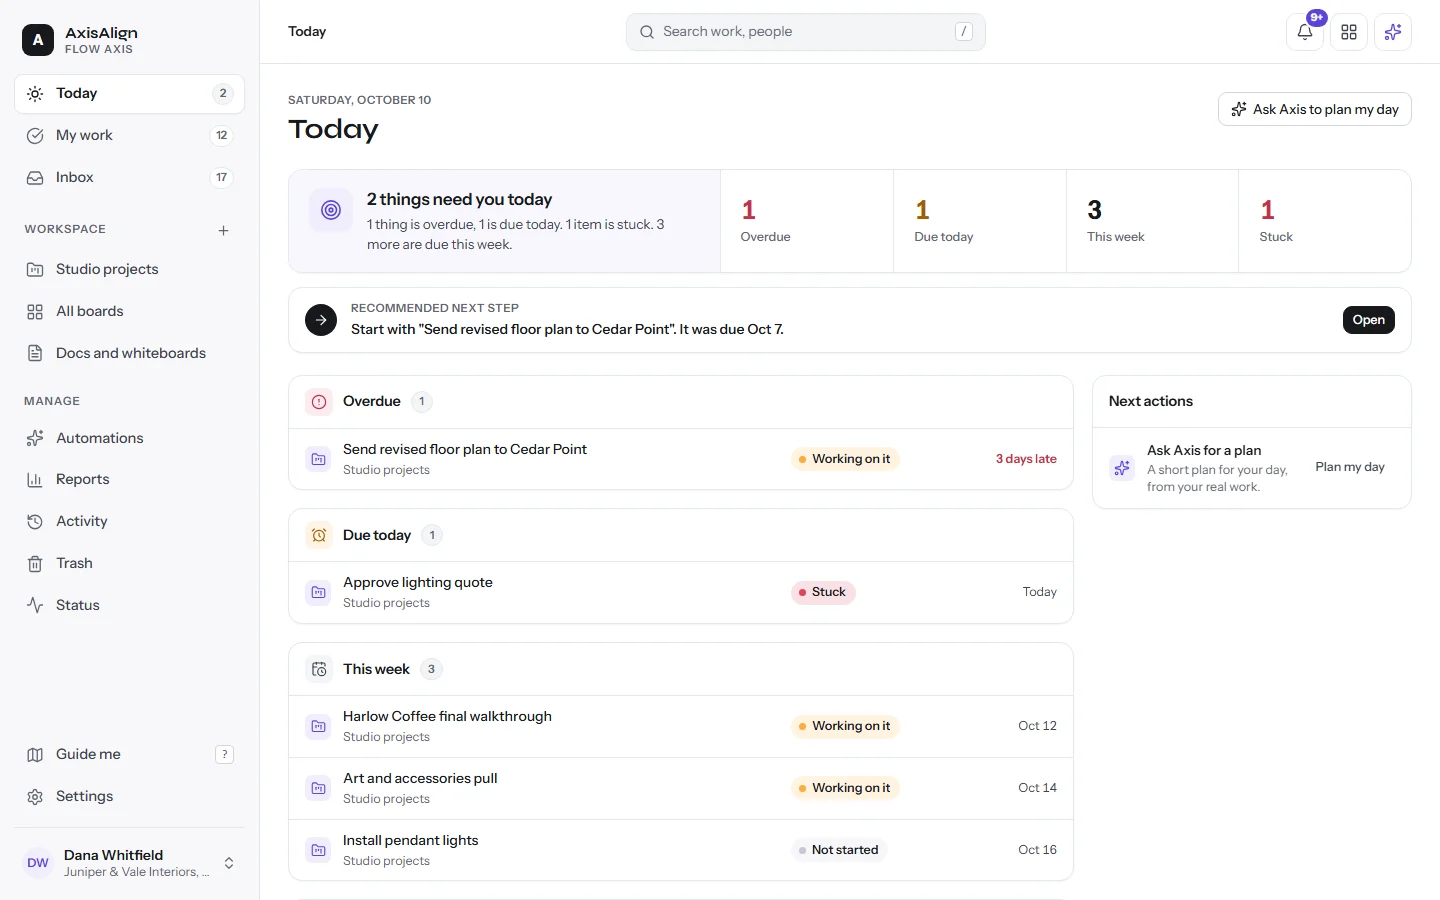This screenshot has height=900, width=1440.
Task: Click the AxisAlign logo badge
Action: [38, 40]
